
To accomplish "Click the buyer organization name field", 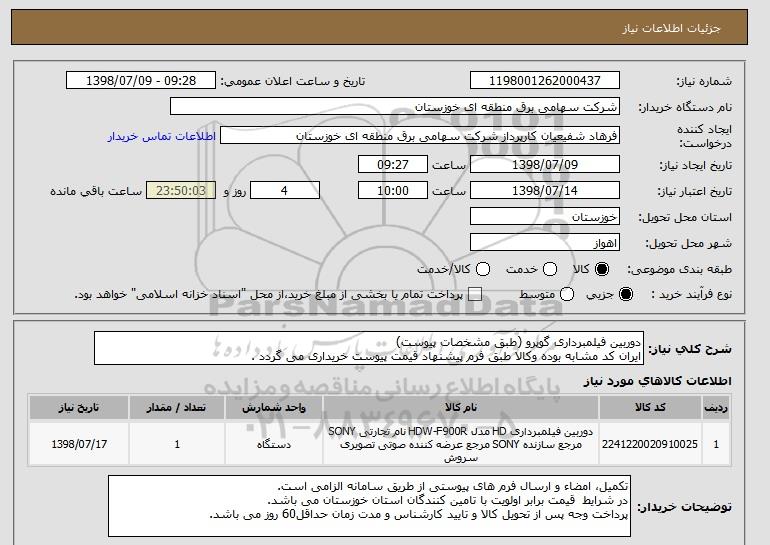I will 395,107.
